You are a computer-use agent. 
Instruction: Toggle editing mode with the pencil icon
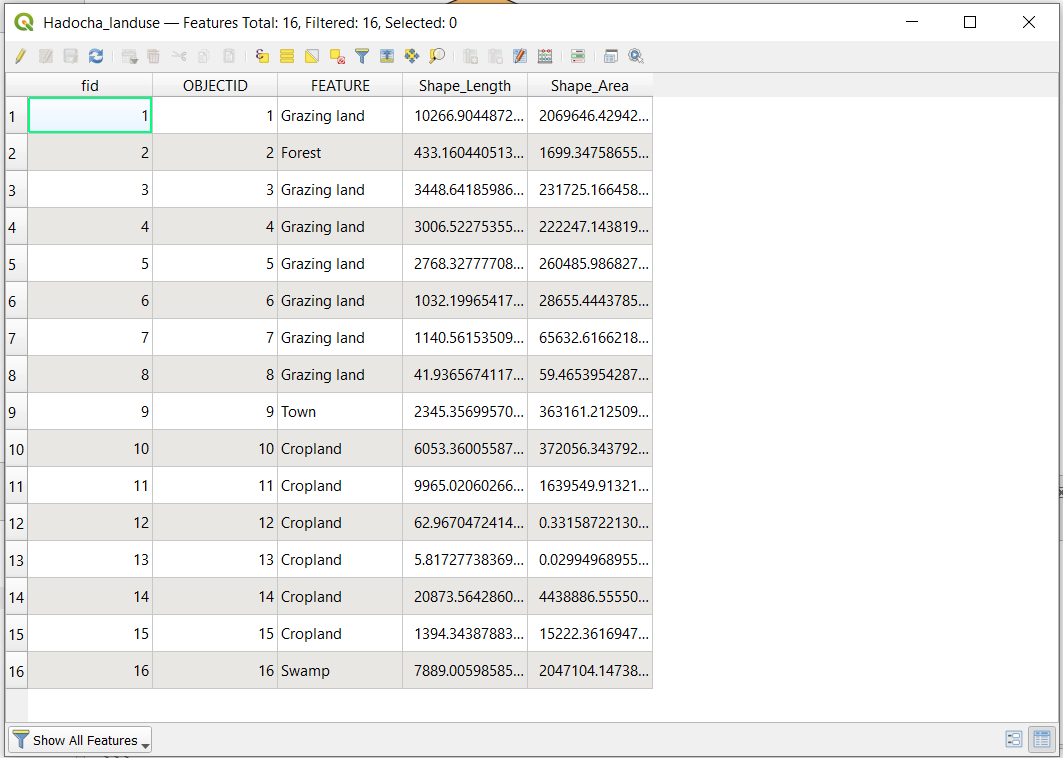click(20, 56)
